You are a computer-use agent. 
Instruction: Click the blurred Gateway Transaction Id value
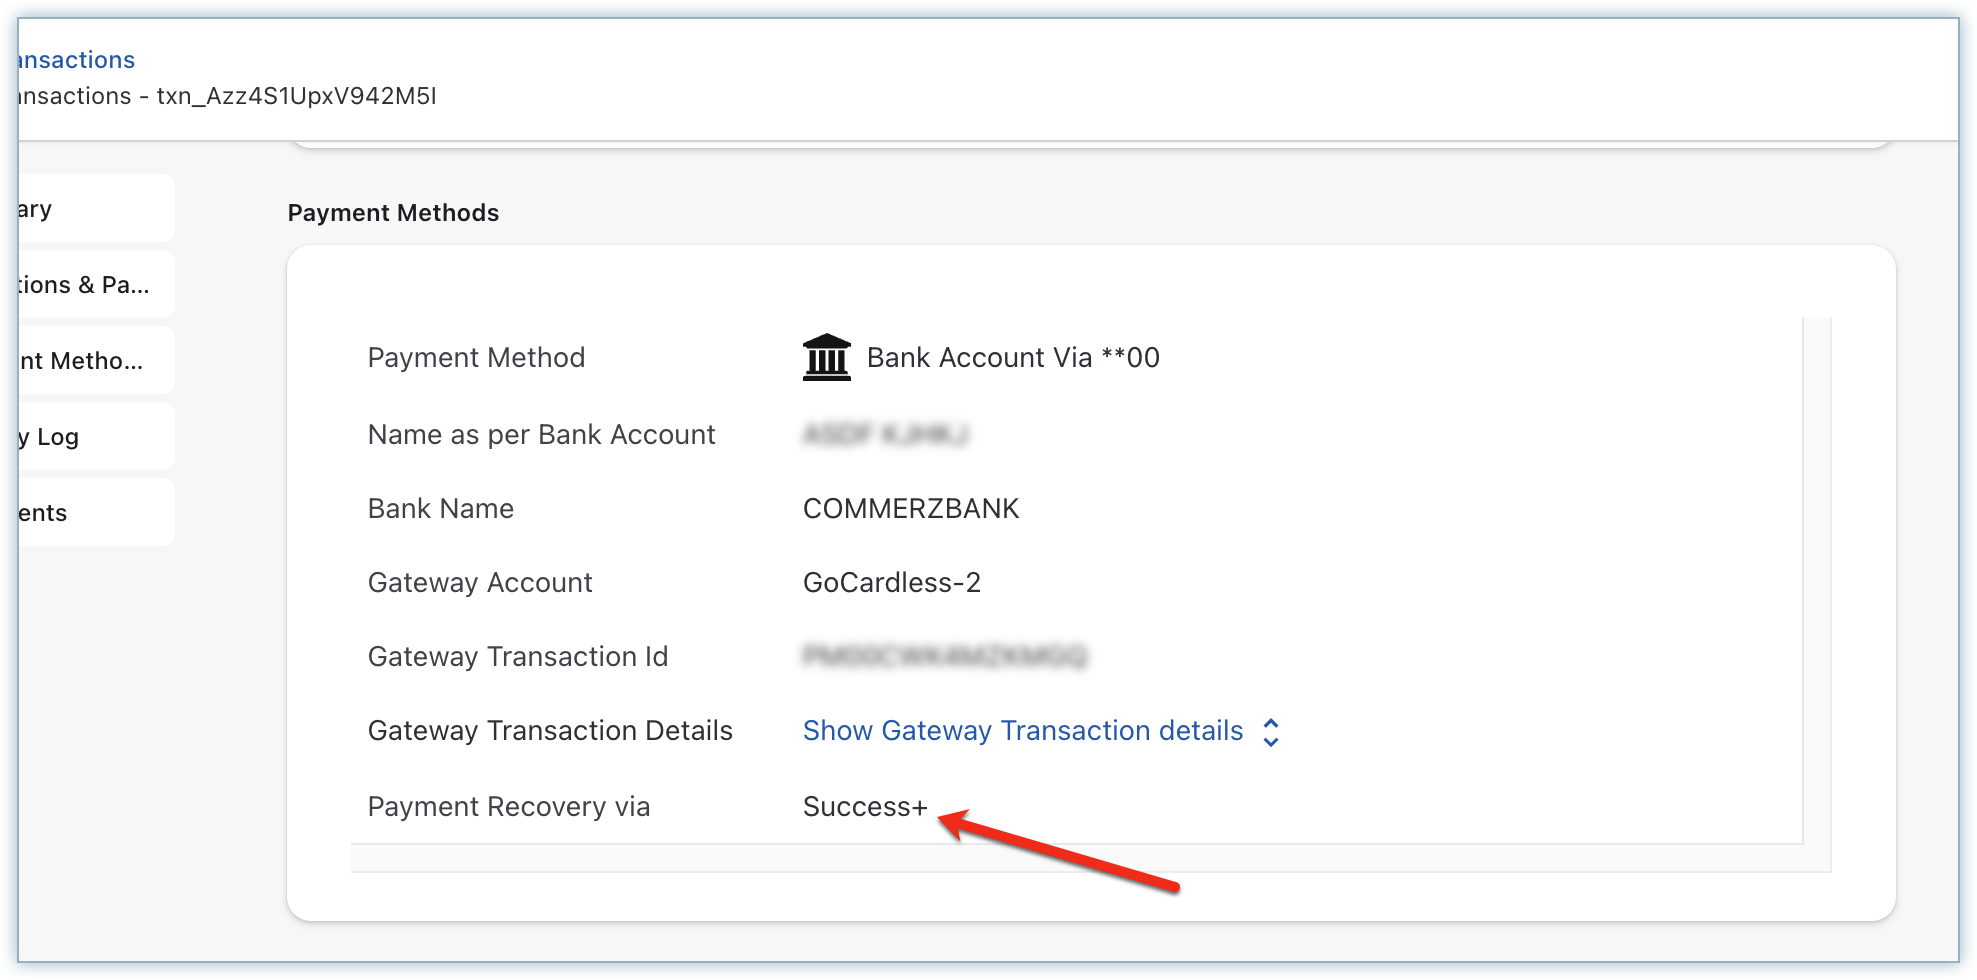pos(944,657)
